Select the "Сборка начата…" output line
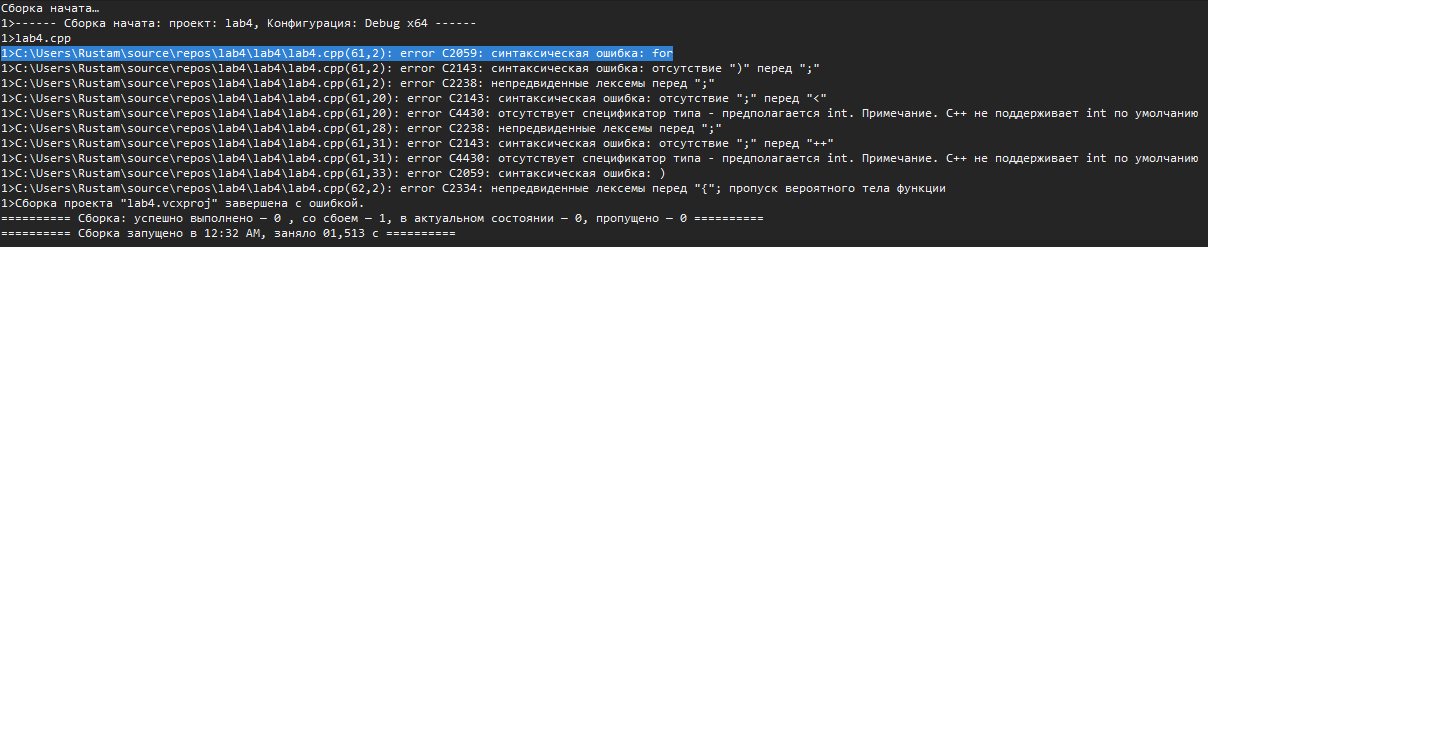This screenshot has height=746, width=1441. click(49, 8)
